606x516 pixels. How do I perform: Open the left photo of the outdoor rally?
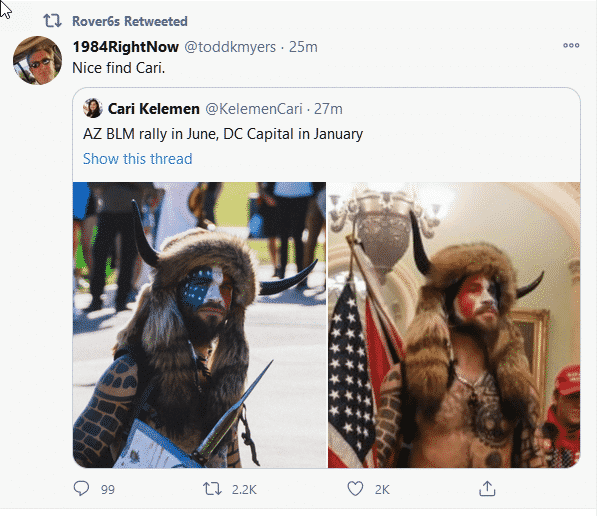pos(199,325)
